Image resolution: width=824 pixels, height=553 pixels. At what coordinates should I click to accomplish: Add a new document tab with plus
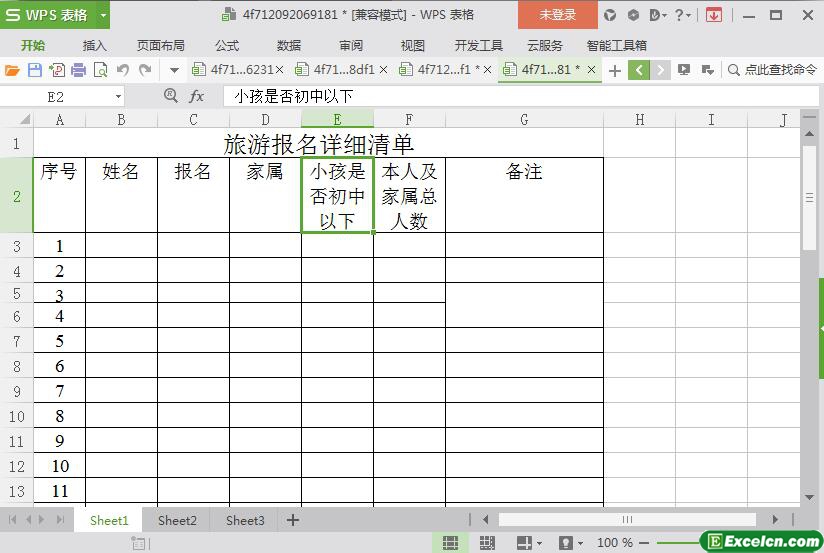coord(615,70)
